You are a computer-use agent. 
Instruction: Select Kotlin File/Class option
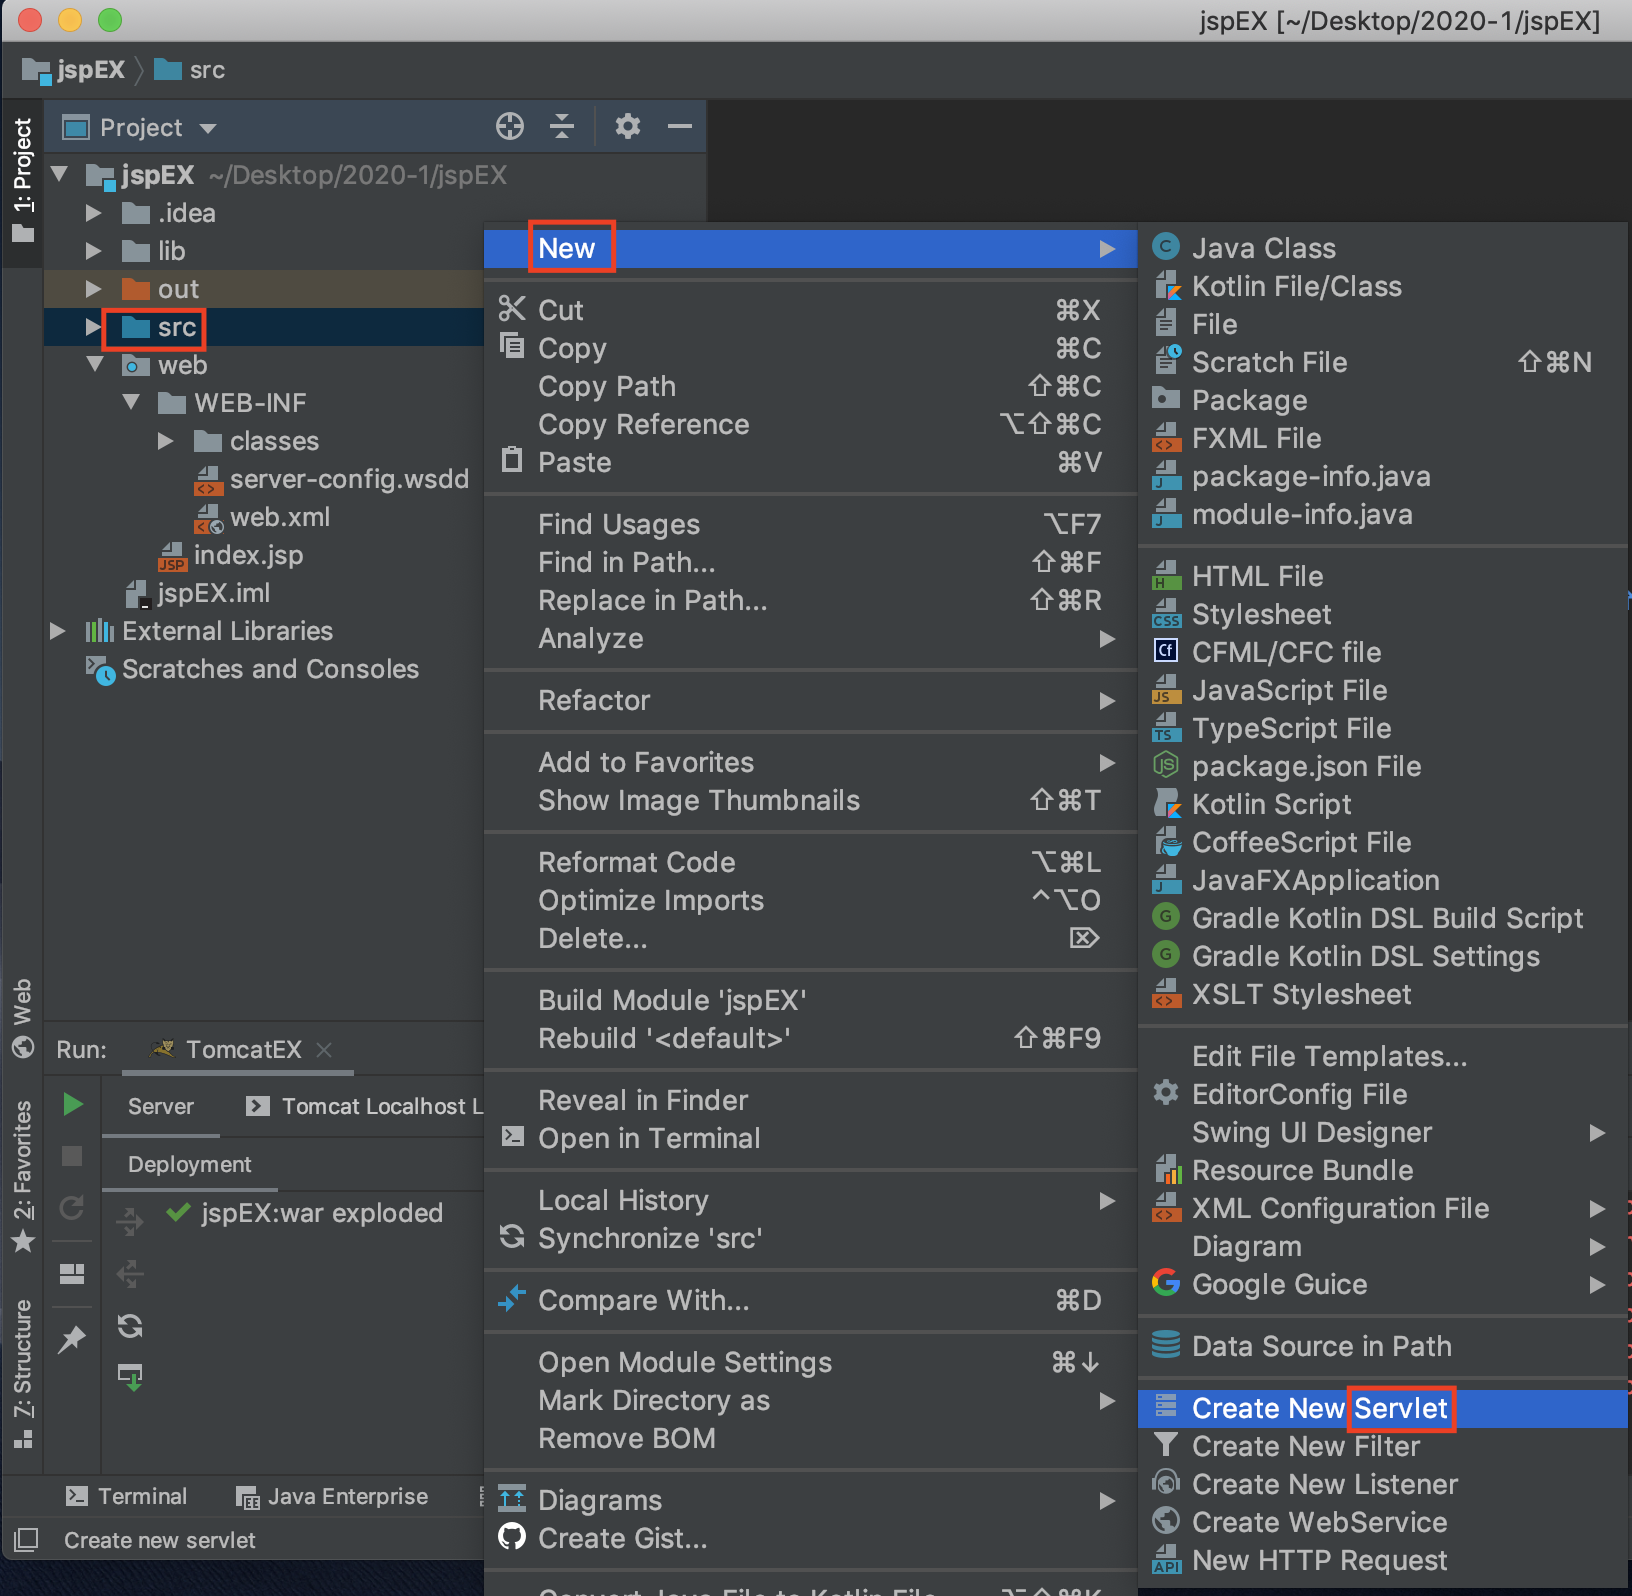[1384, 286]
